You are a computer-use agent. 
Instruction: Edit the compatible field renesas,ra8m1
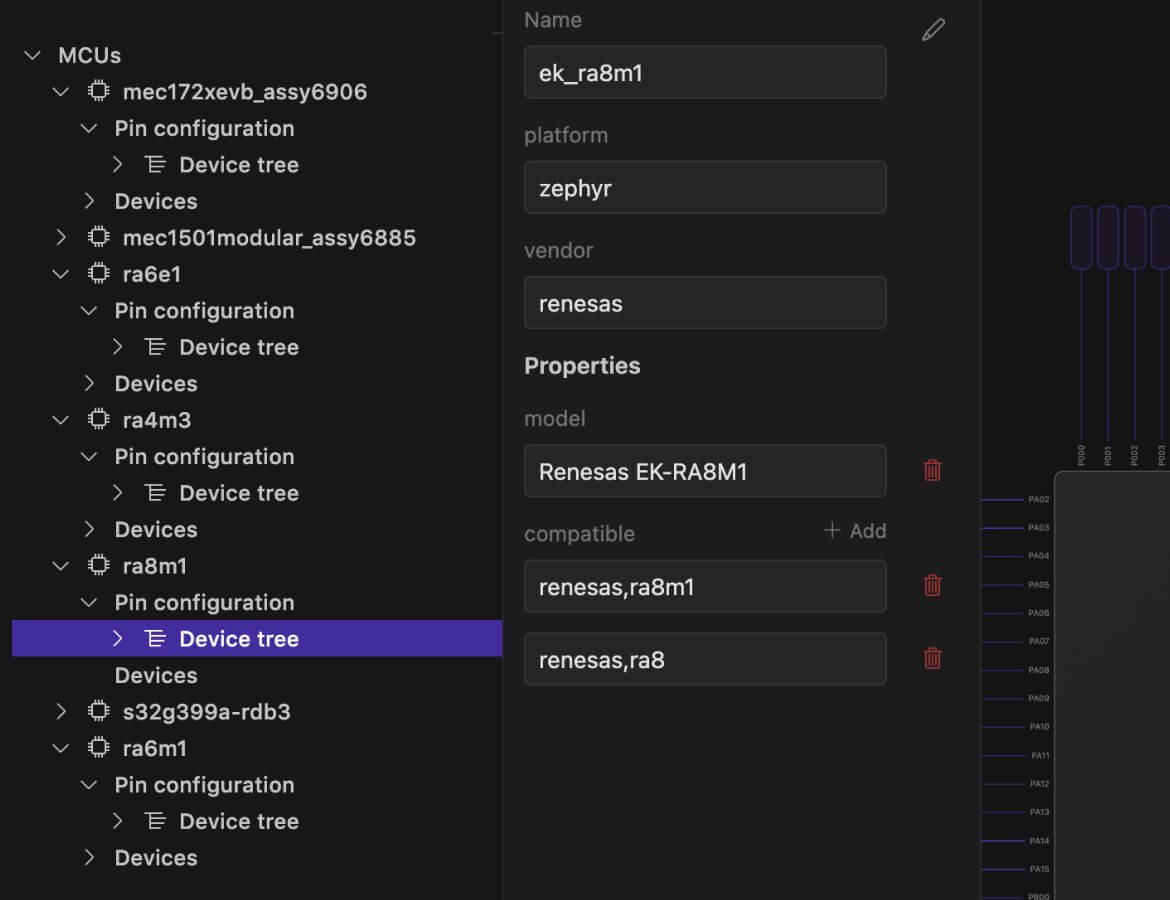705,587
